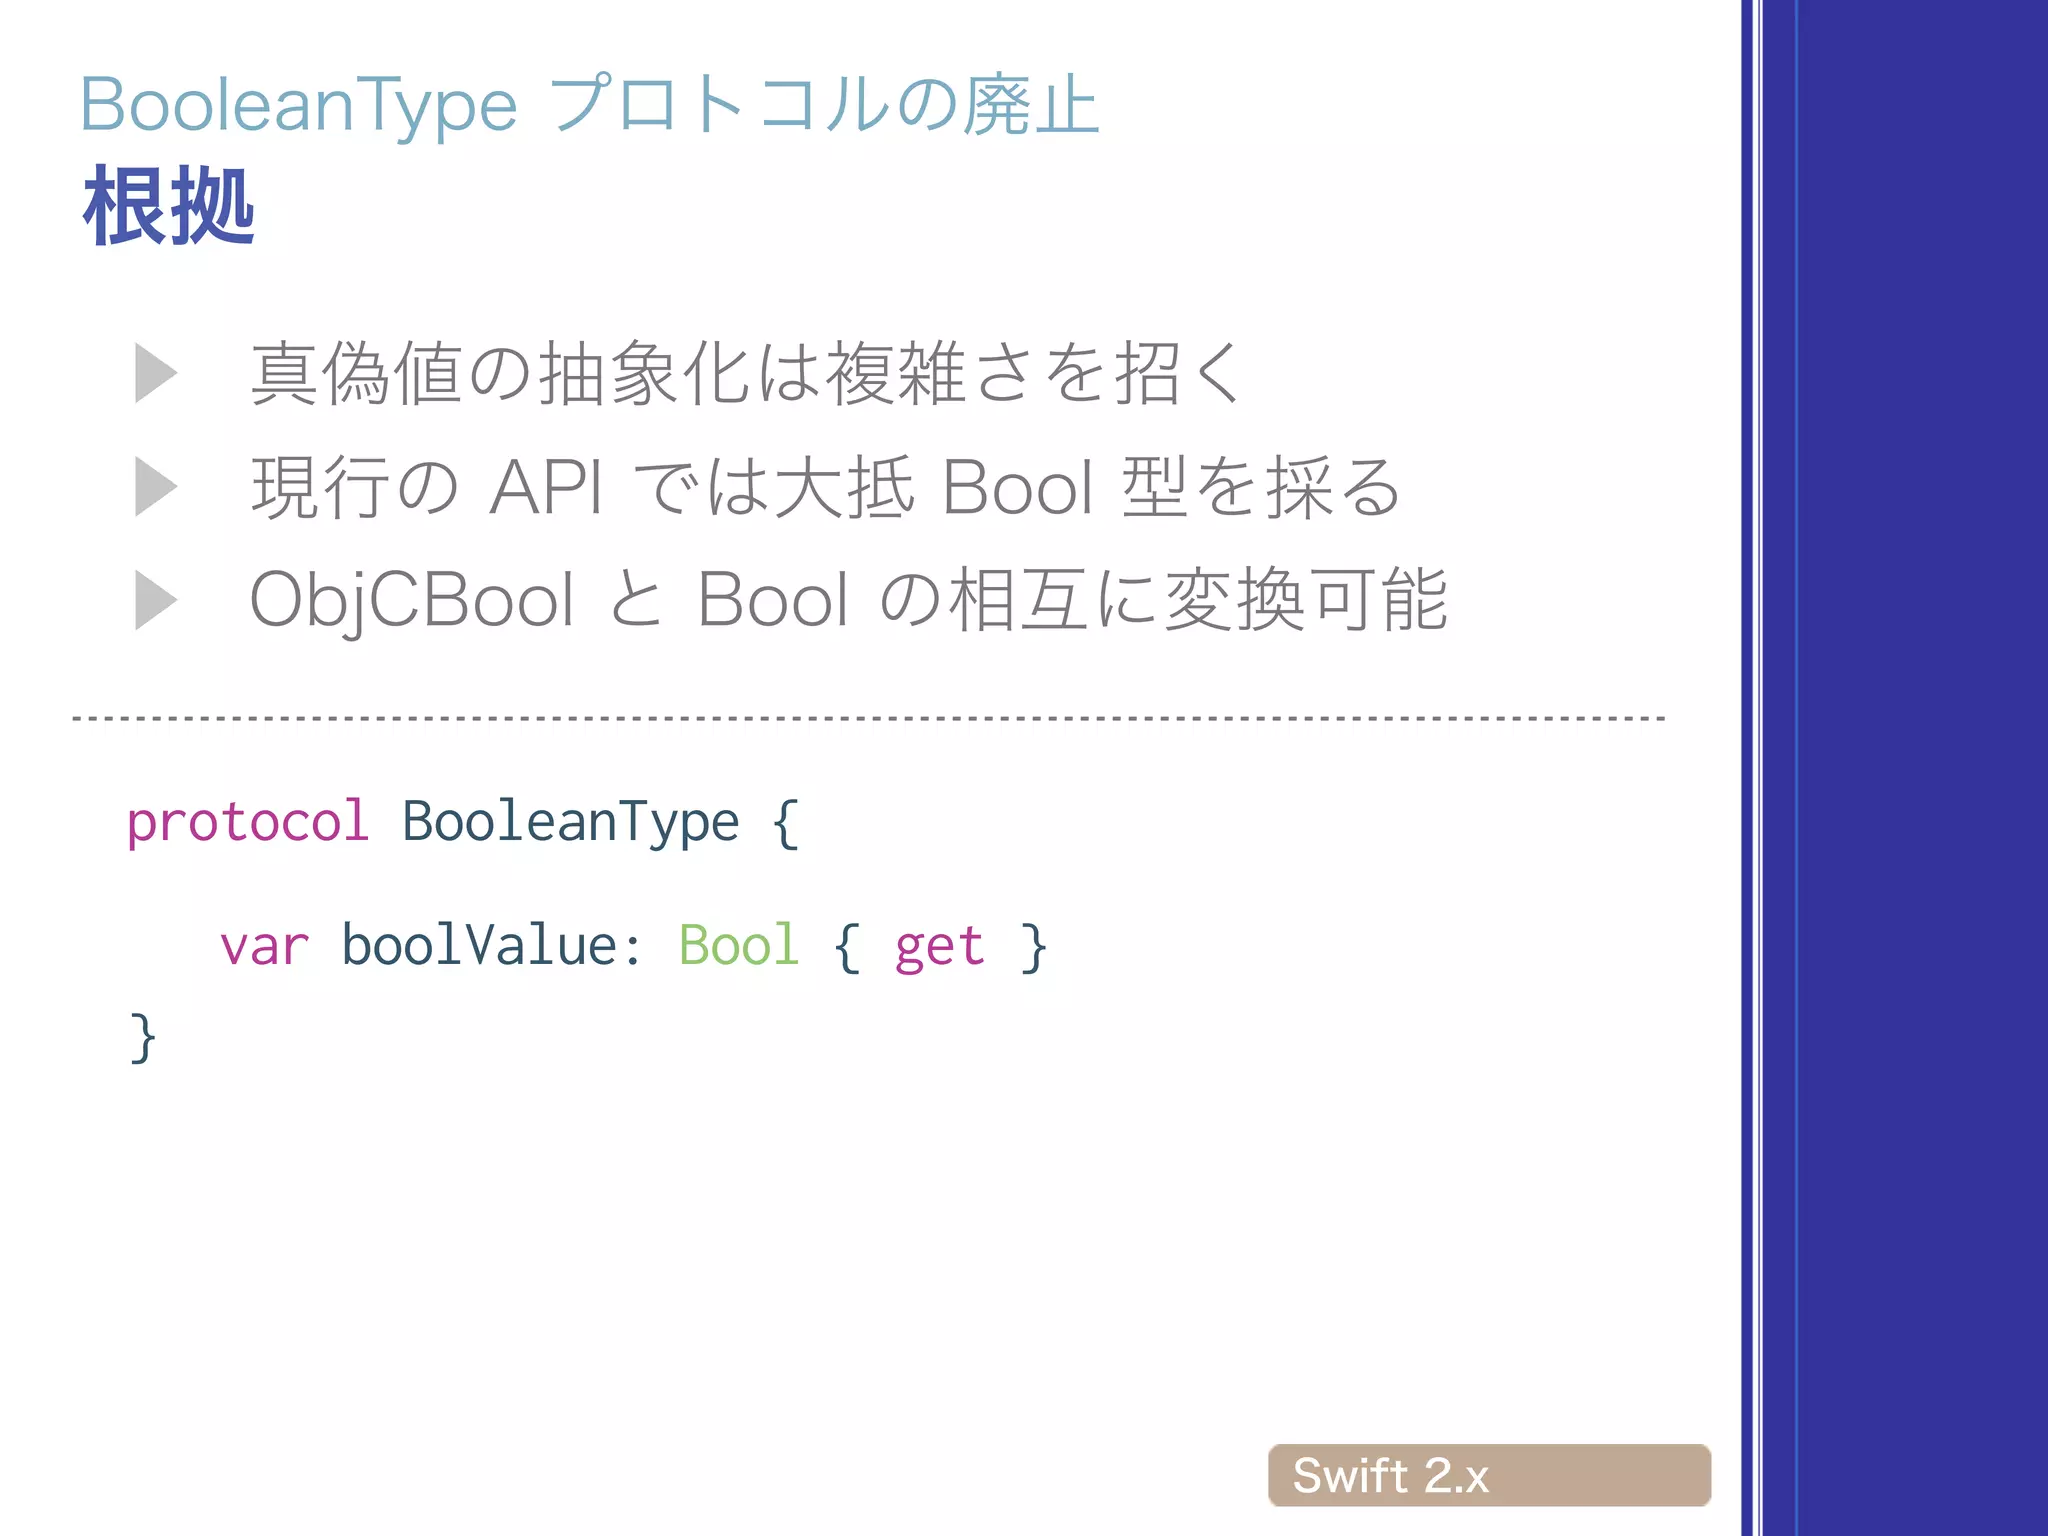Click the bold heading '根拠'
The height and width of the screenshot is (1536, 2048).
click(168, 207)
